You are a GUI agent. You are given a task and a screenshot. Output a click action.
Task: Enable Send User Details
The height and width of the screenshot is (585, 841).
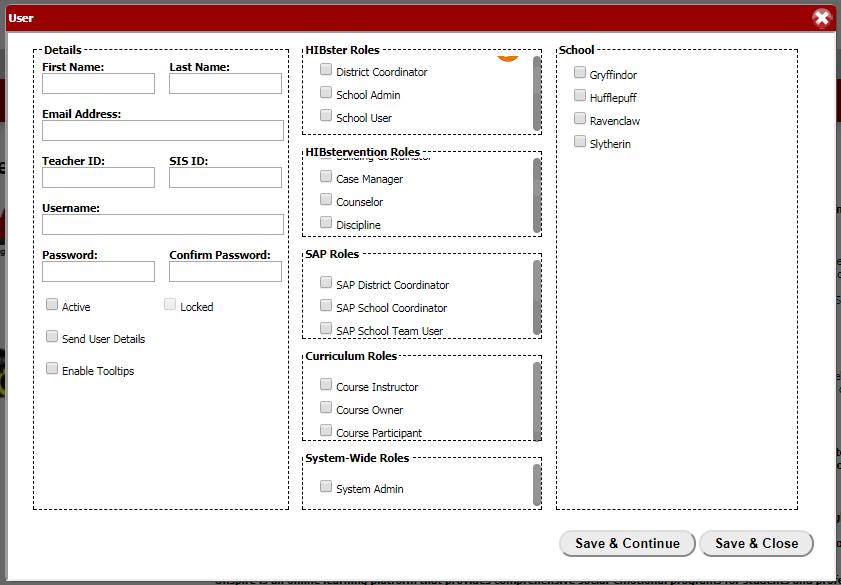tap(51, 336)
